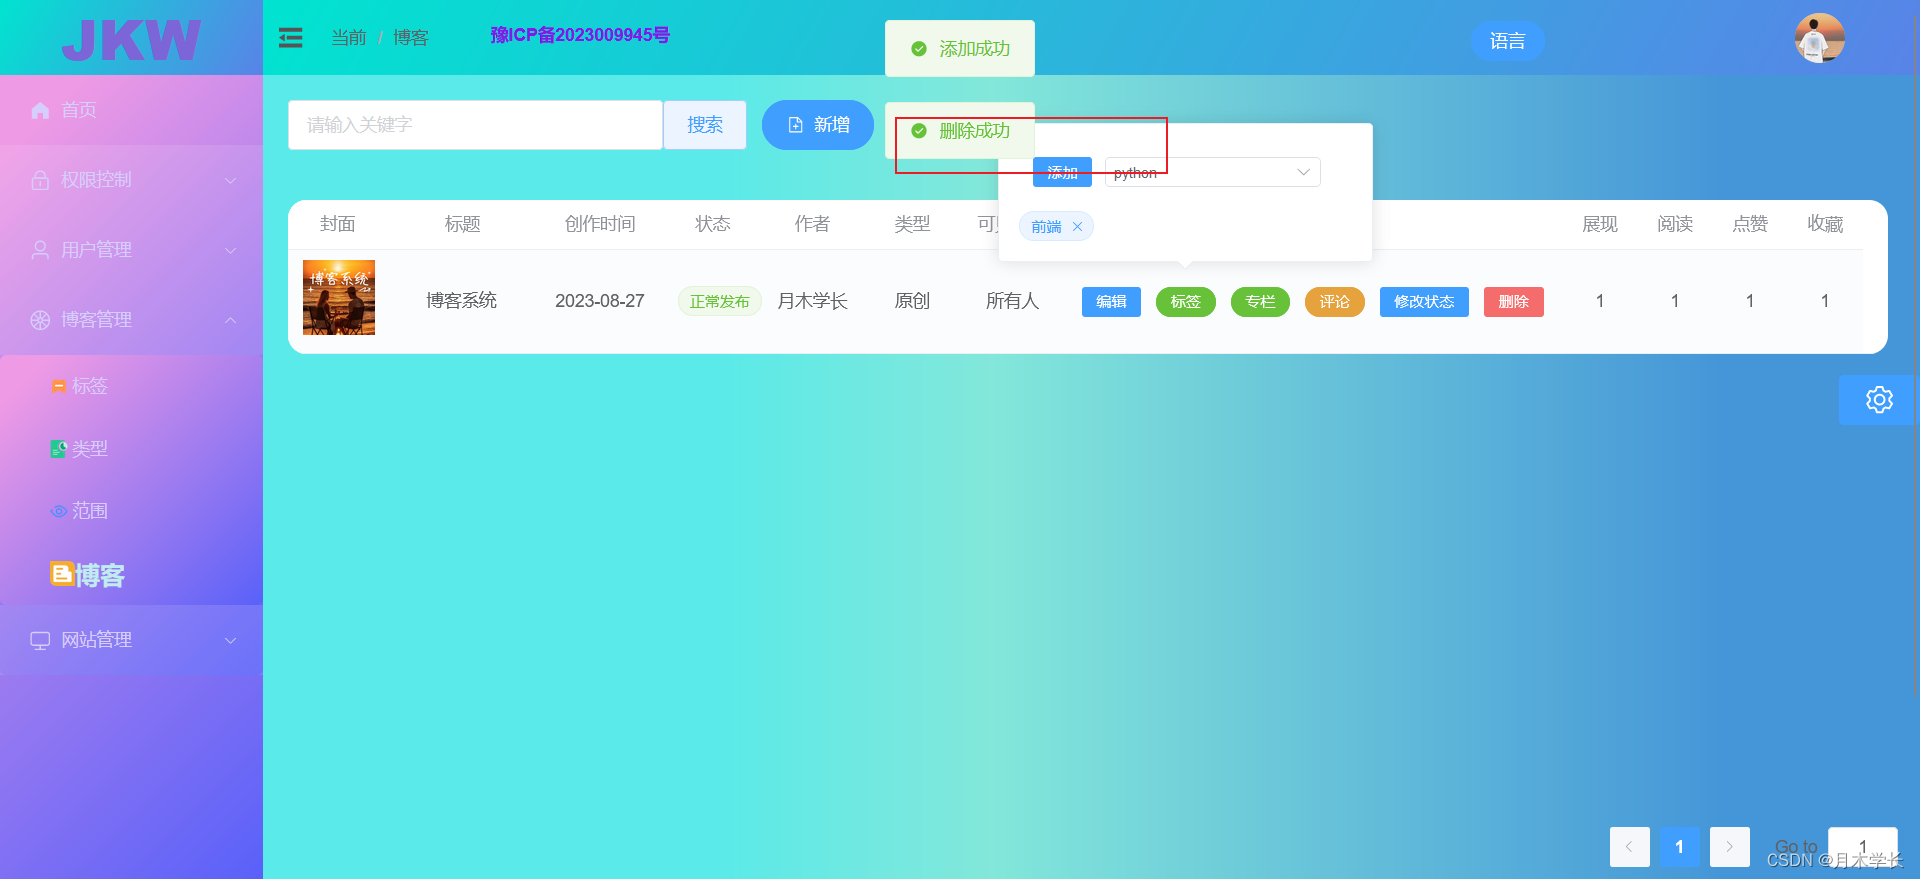Click the 修改状态 button
The image size is (1920, 879).
(1424, 302)
